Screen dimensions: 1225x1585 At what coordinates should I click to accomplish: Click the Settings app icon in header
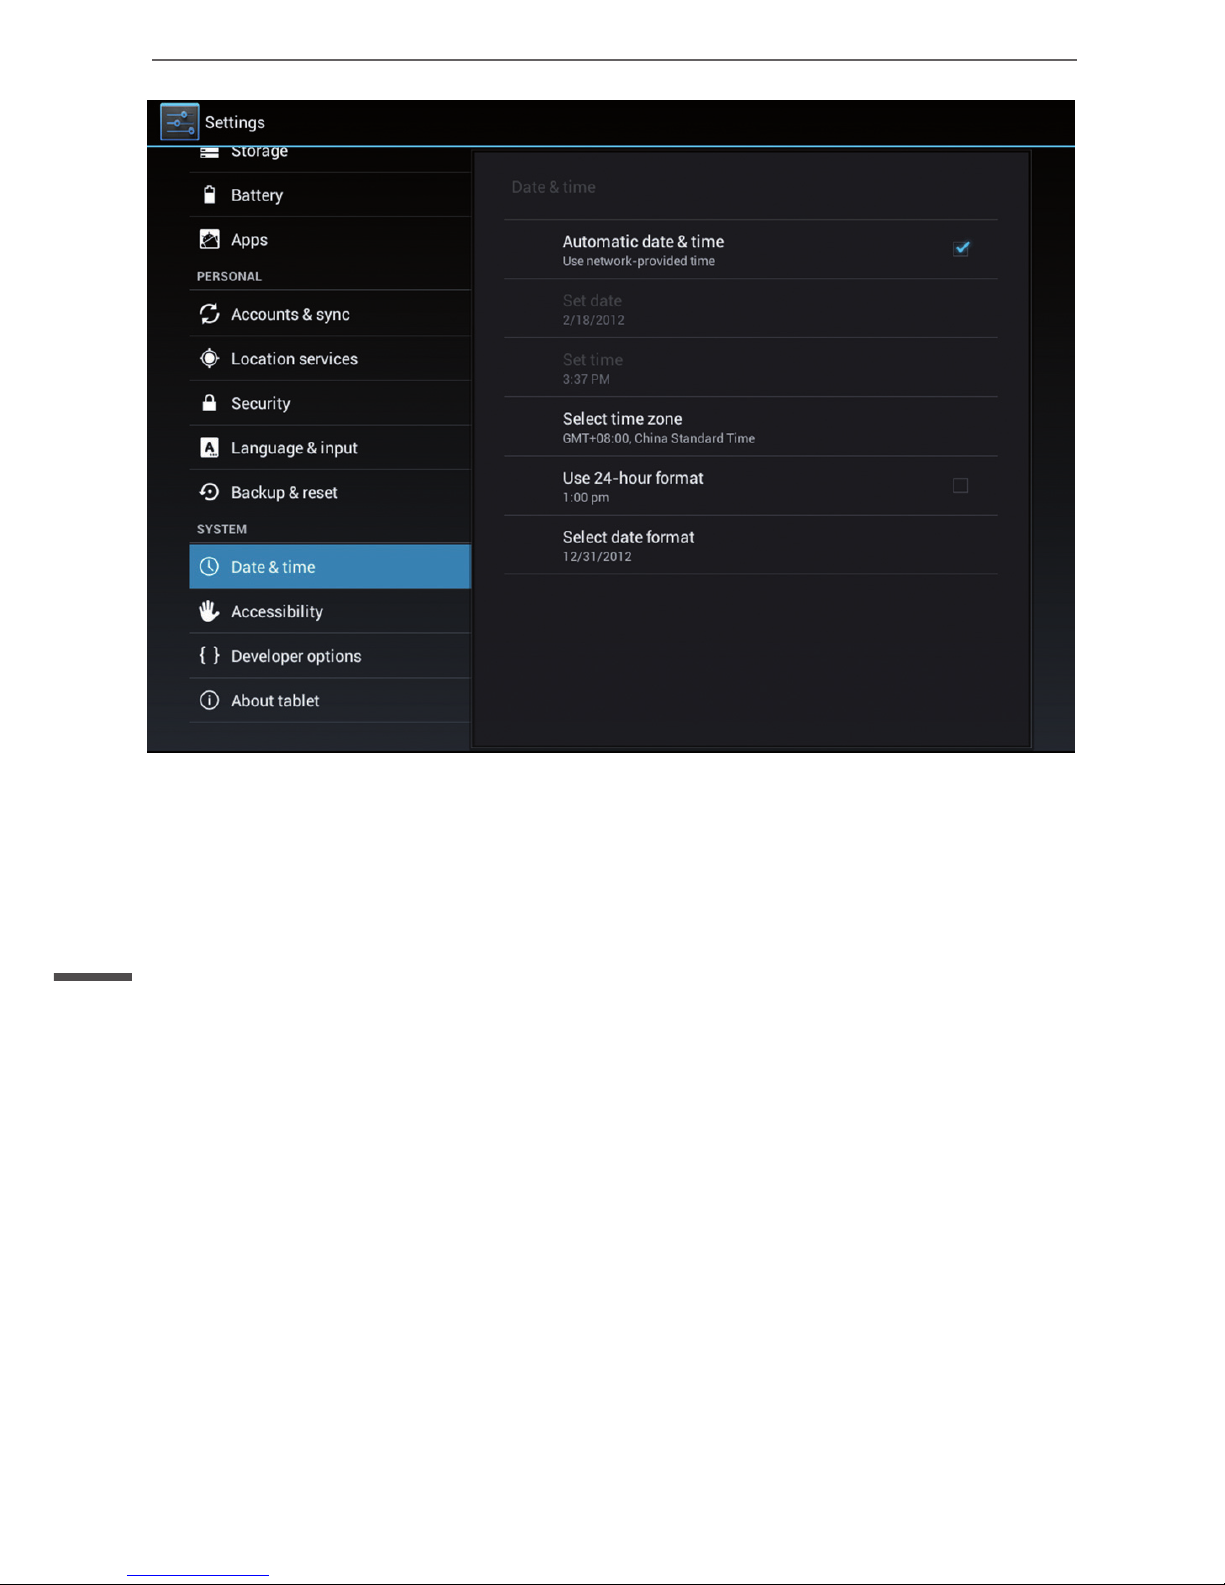180,122
